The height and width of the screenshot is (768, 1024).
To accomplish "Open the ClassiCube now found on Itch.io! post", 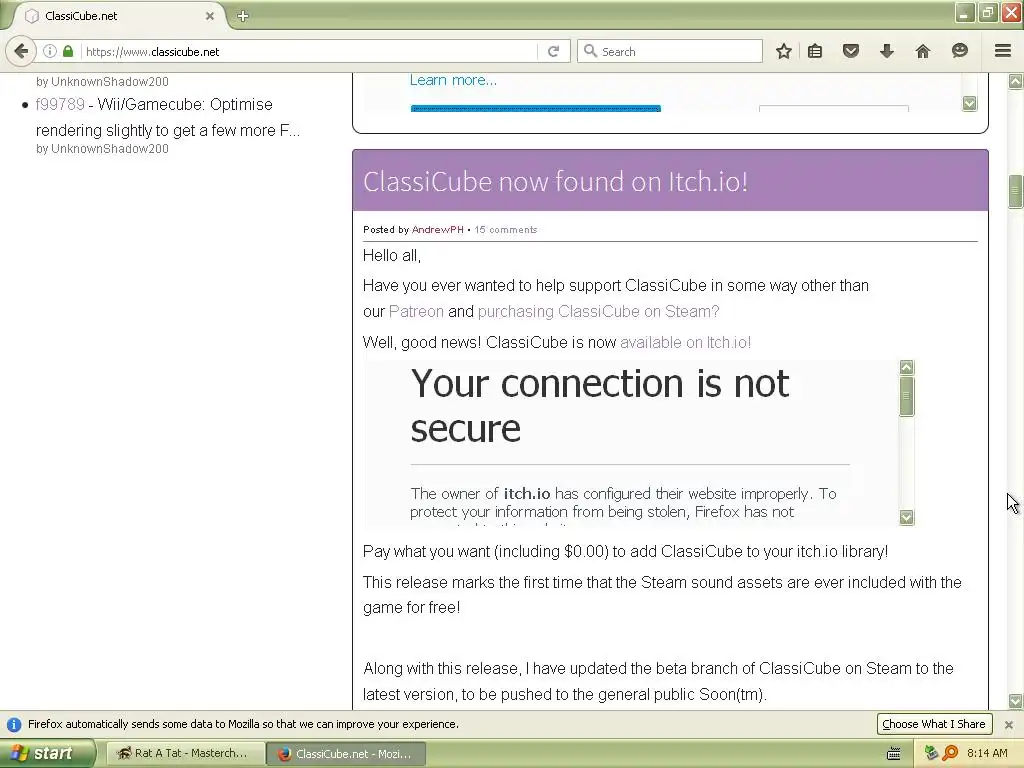I will pos(555,182).
